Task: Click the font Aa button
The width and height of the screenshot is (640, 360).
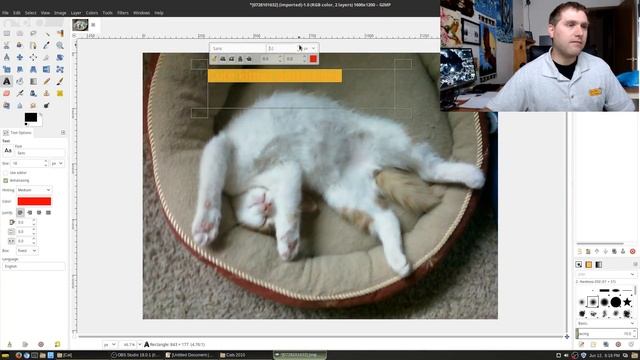Action: [8, 151]
